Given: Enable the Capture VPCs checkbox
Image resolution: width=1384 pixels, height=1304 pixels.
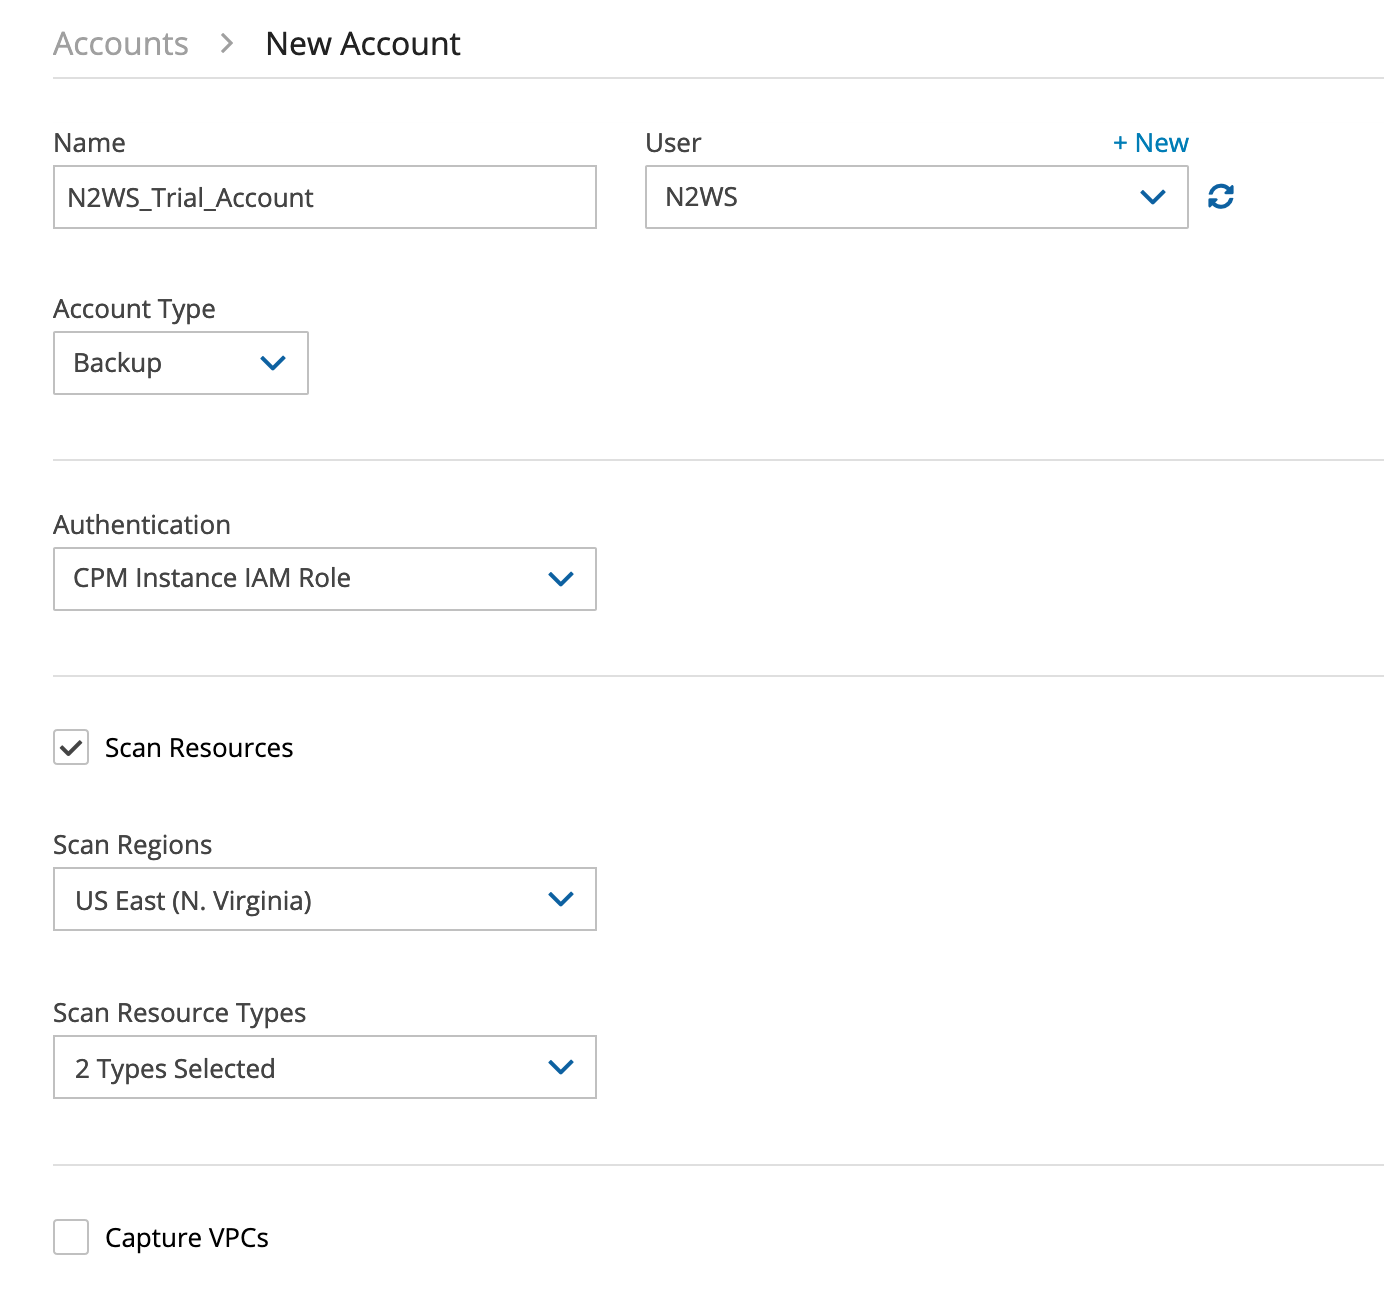Looking at the screenshot, I should point(71,1237).
